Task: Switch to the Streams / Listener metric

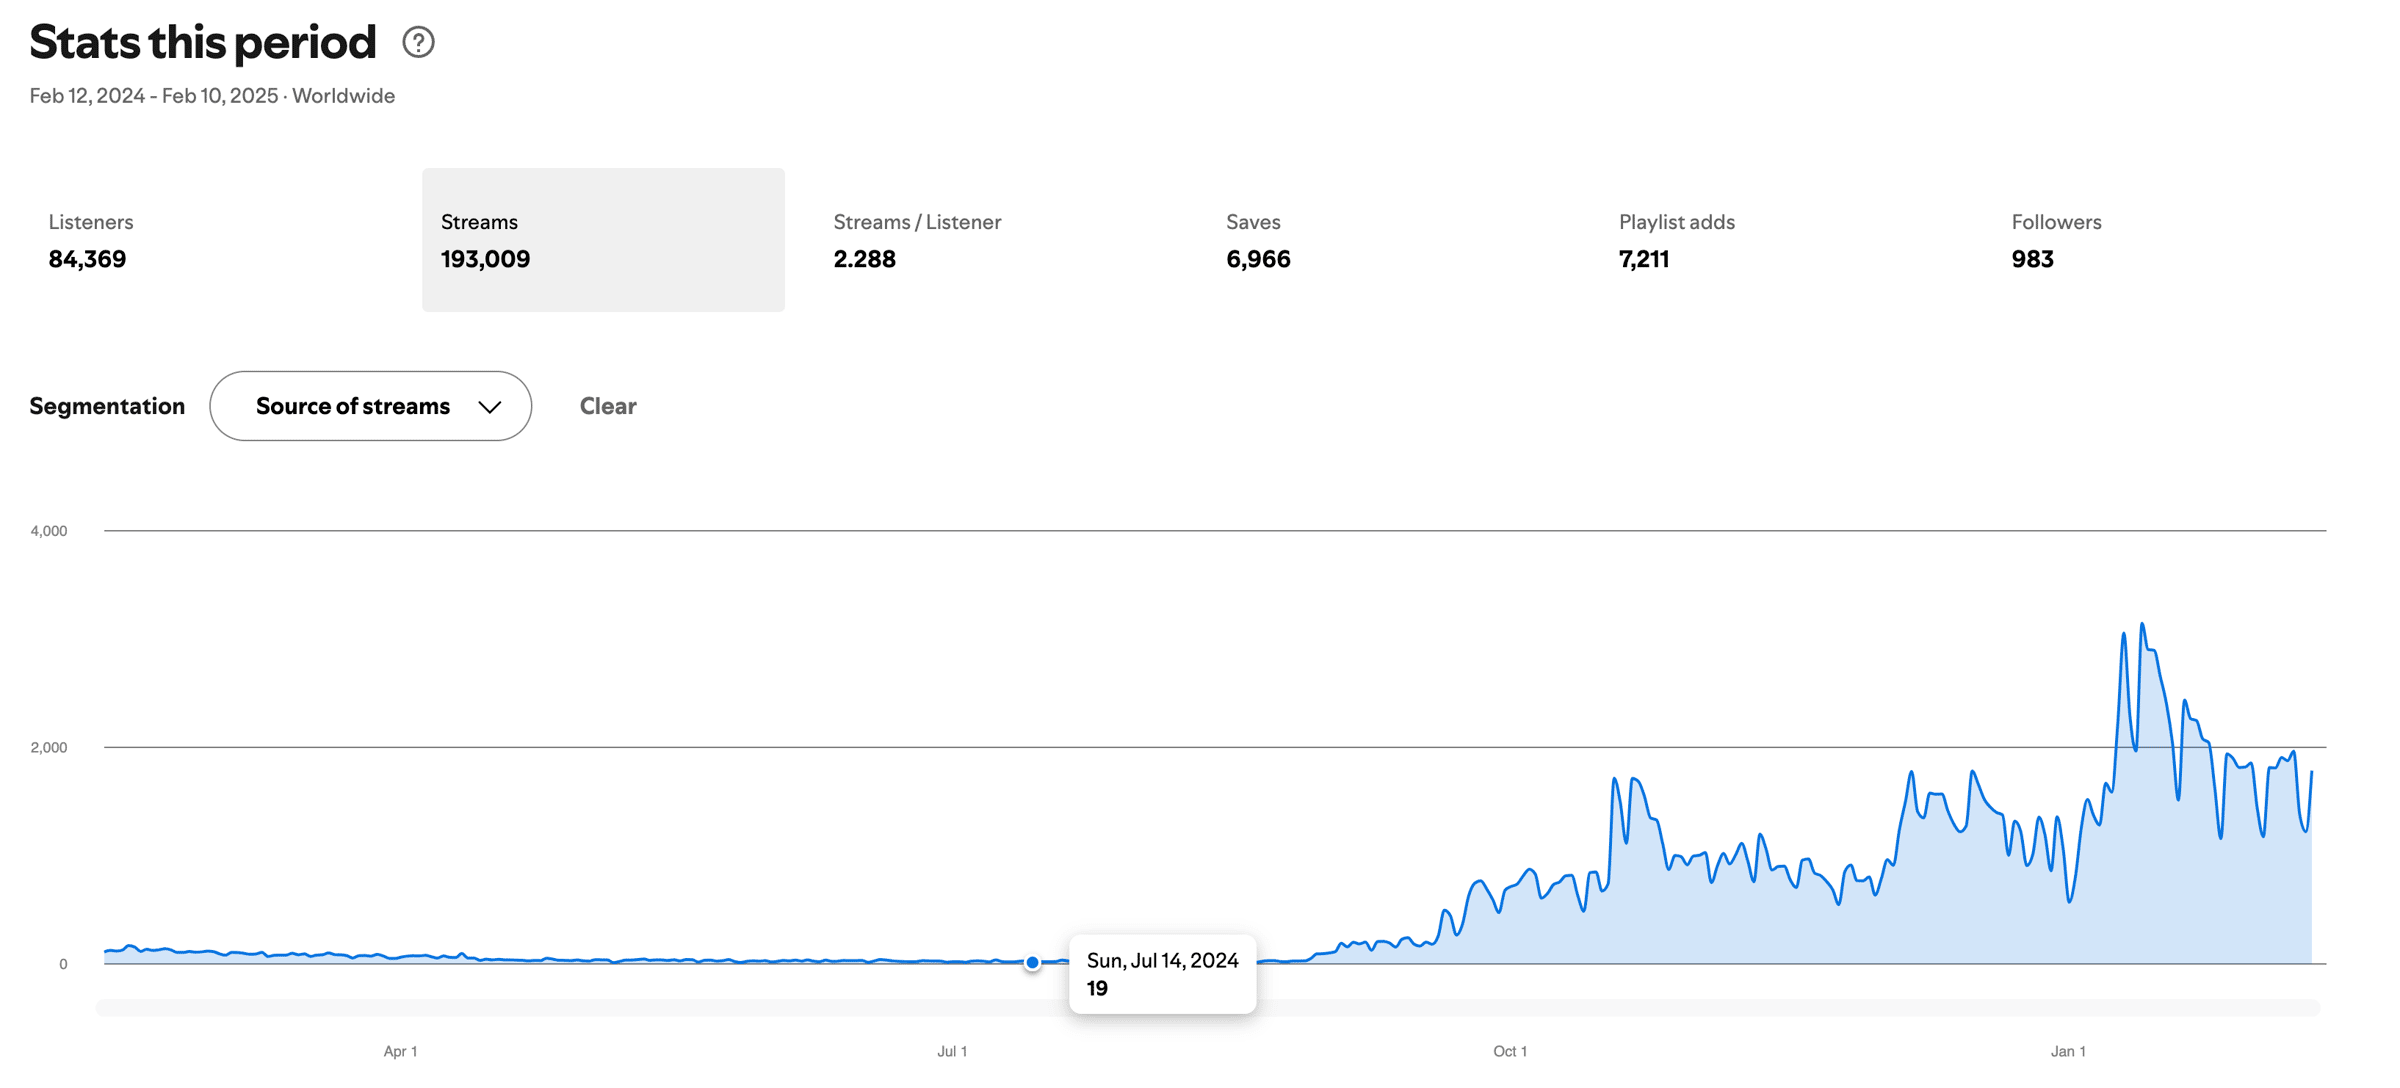Action: point(996,240)
